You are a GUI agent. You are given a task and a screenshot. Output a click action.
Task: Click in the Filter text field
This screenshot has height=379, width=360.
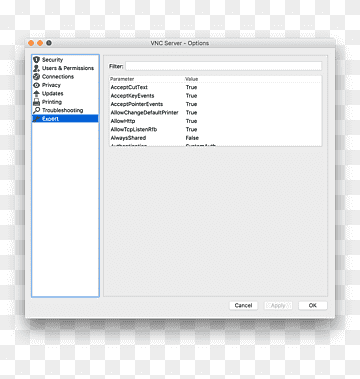click(224, 66)
